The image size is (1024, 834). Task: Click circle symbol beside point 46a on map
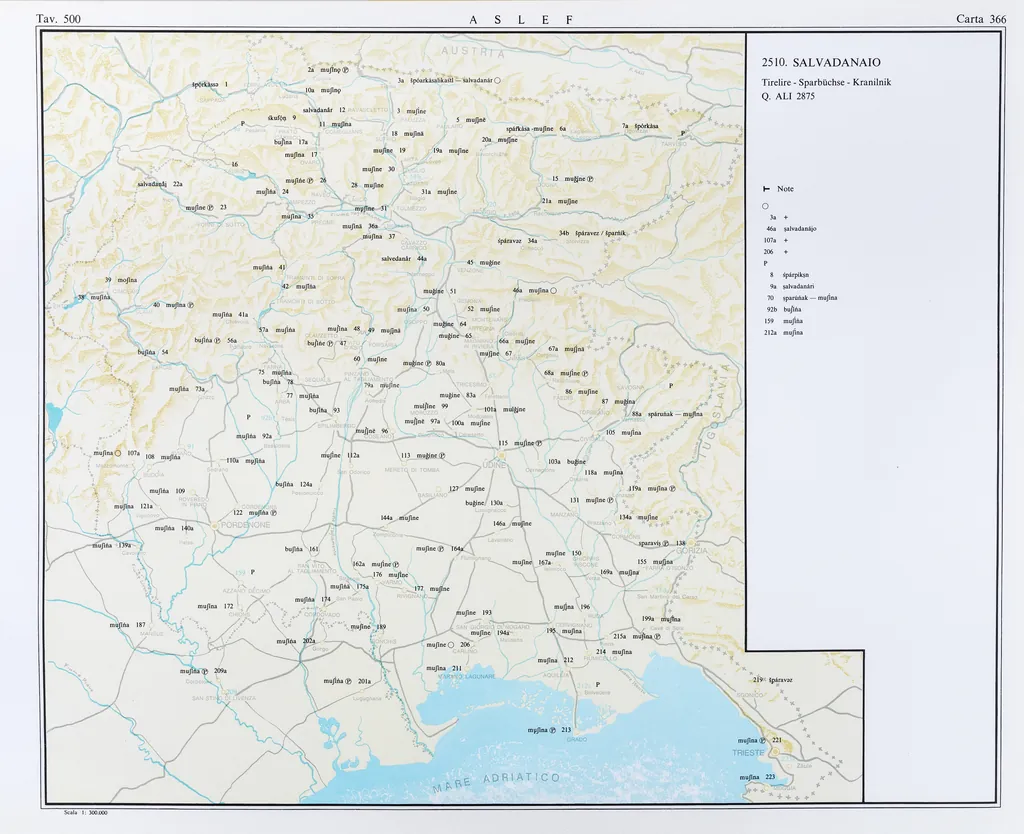[553, 291]
